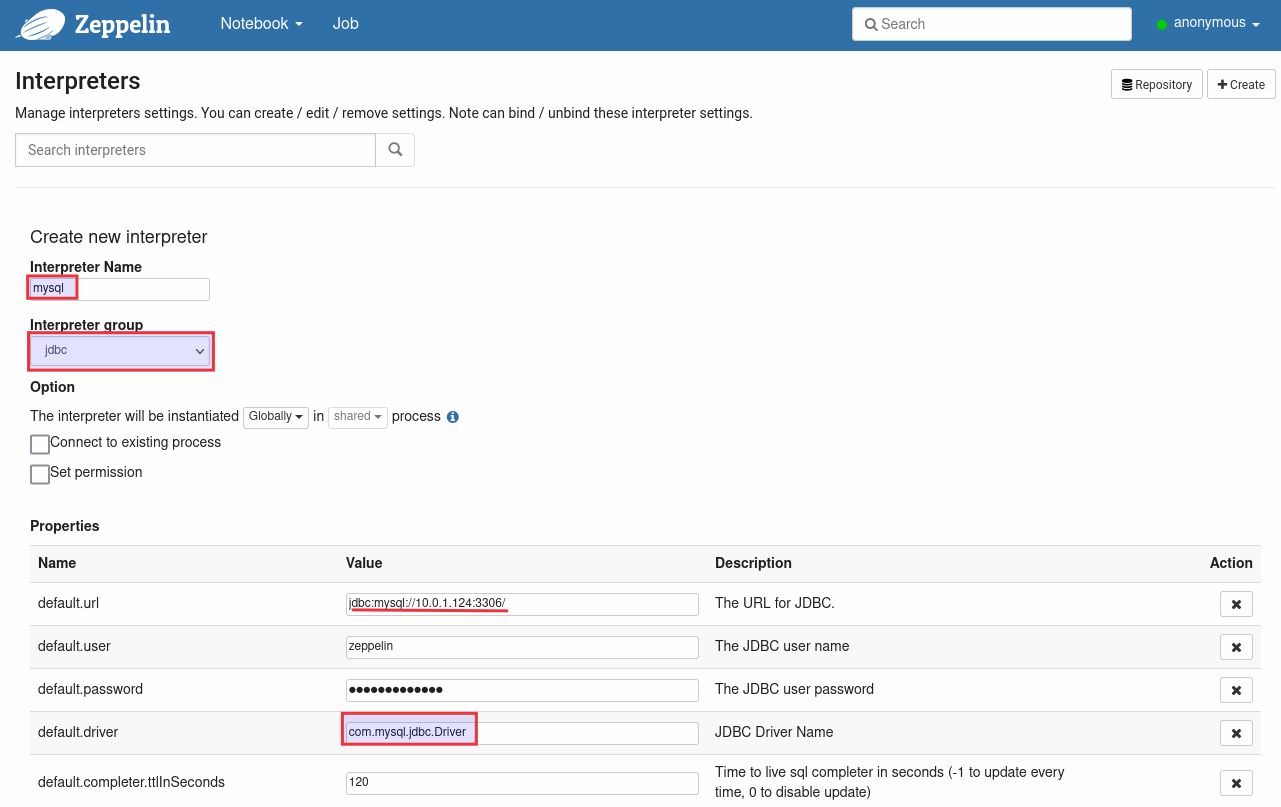Focus the top Search box
The image size is (1281, 807).
991,24
